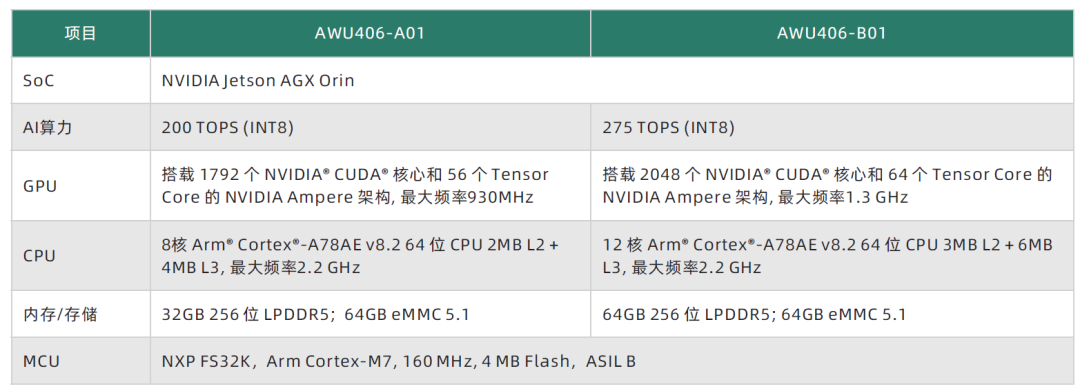Select the 32GB 256 位 LPDDR5 cell
Viewport: 1080px width, 391px height.
(371, 315)
